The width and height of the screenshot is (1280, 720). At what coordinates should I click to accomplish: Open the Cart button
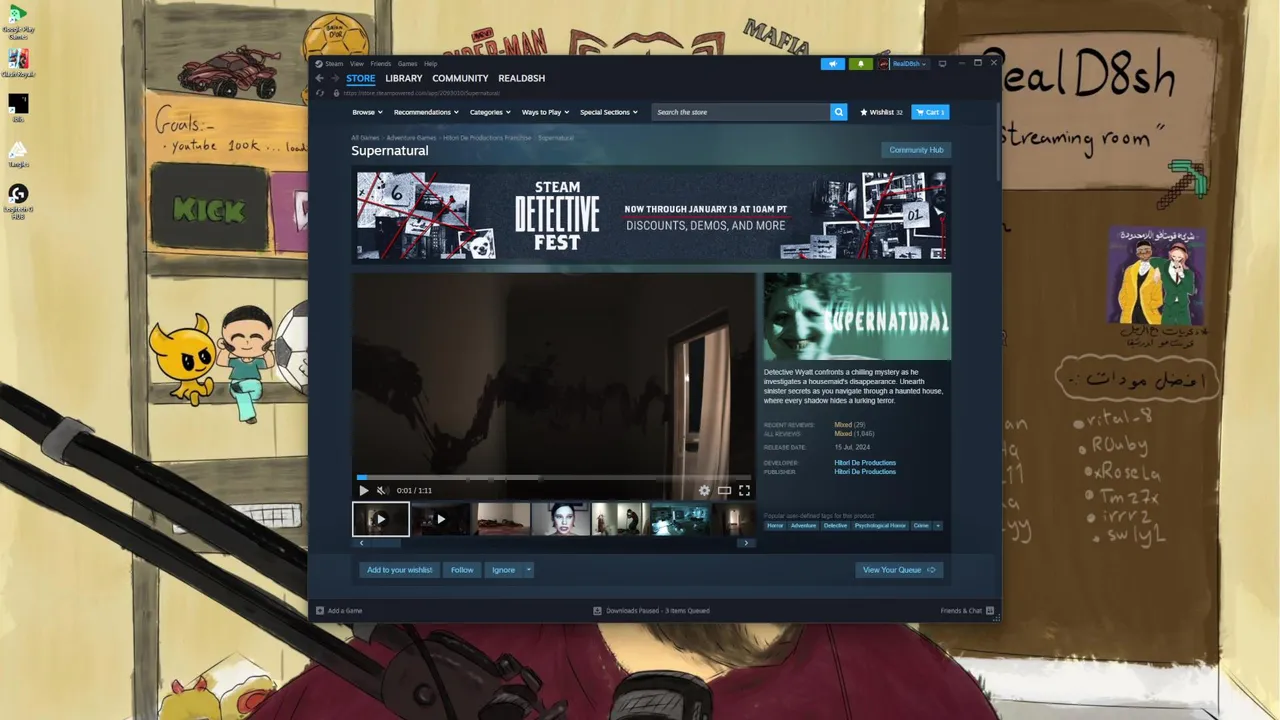(x=930, y=112)
